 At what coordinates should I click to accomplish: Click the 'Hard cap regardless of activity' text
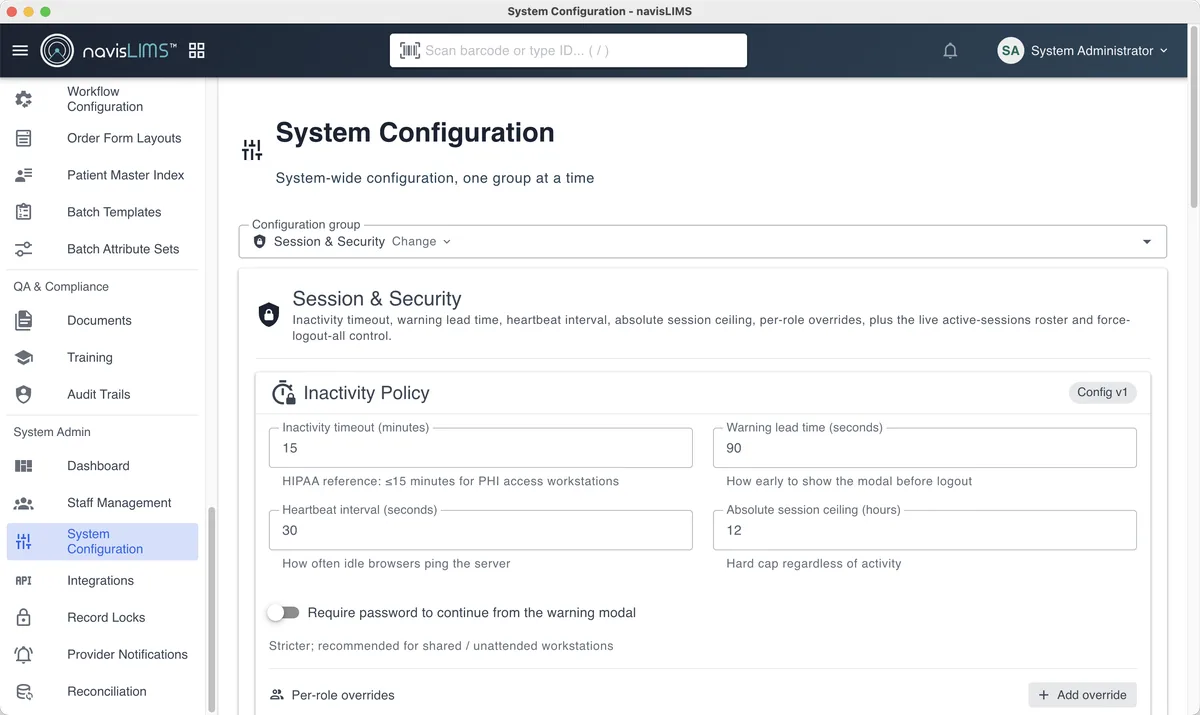(814, 564)
